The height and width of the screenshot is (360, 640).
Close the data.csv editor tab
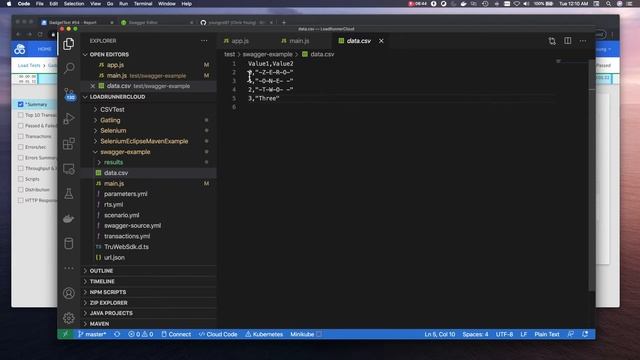(x=381, y=41)
